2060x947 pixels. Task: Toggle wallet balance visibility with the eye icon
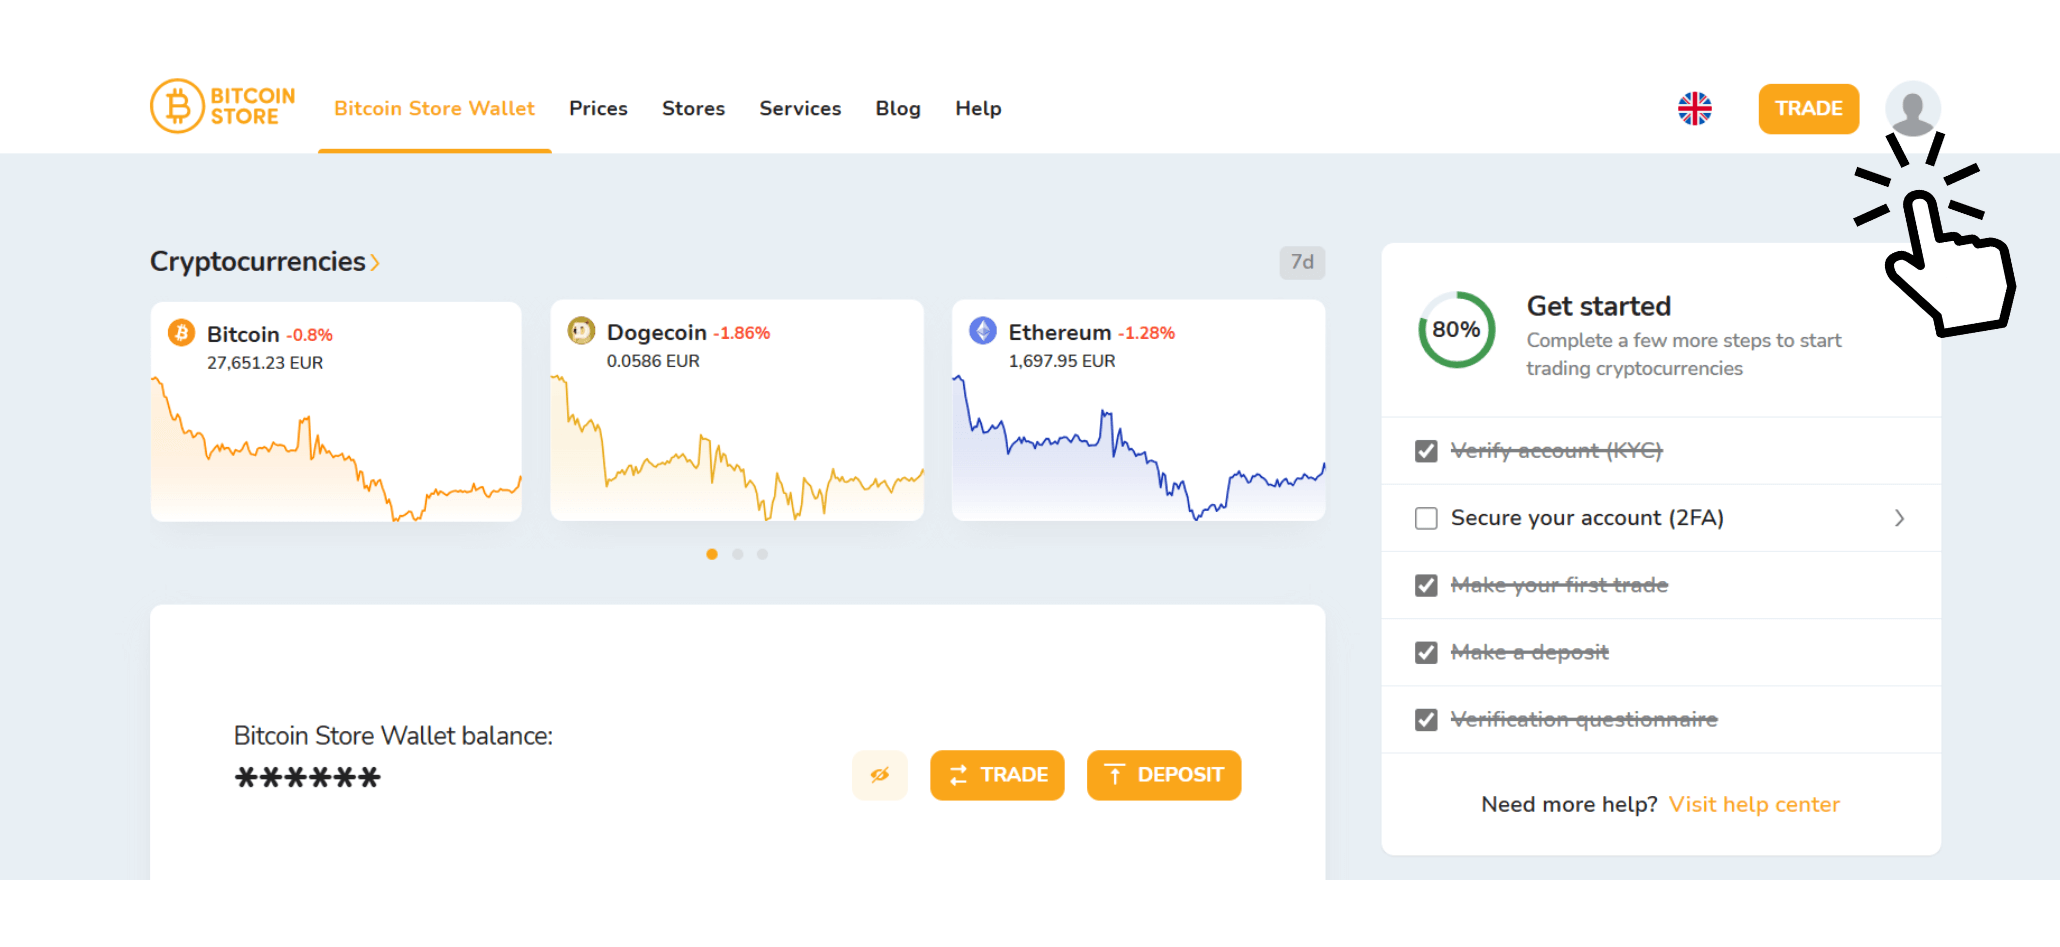tap(879, 774)
